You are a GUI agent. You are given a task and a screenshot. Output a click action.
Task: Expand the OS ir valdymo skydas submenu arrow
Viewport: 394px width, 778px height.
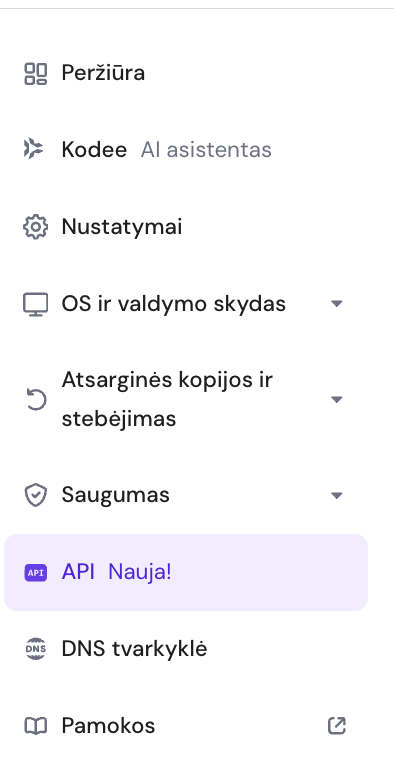coord(337,304)
